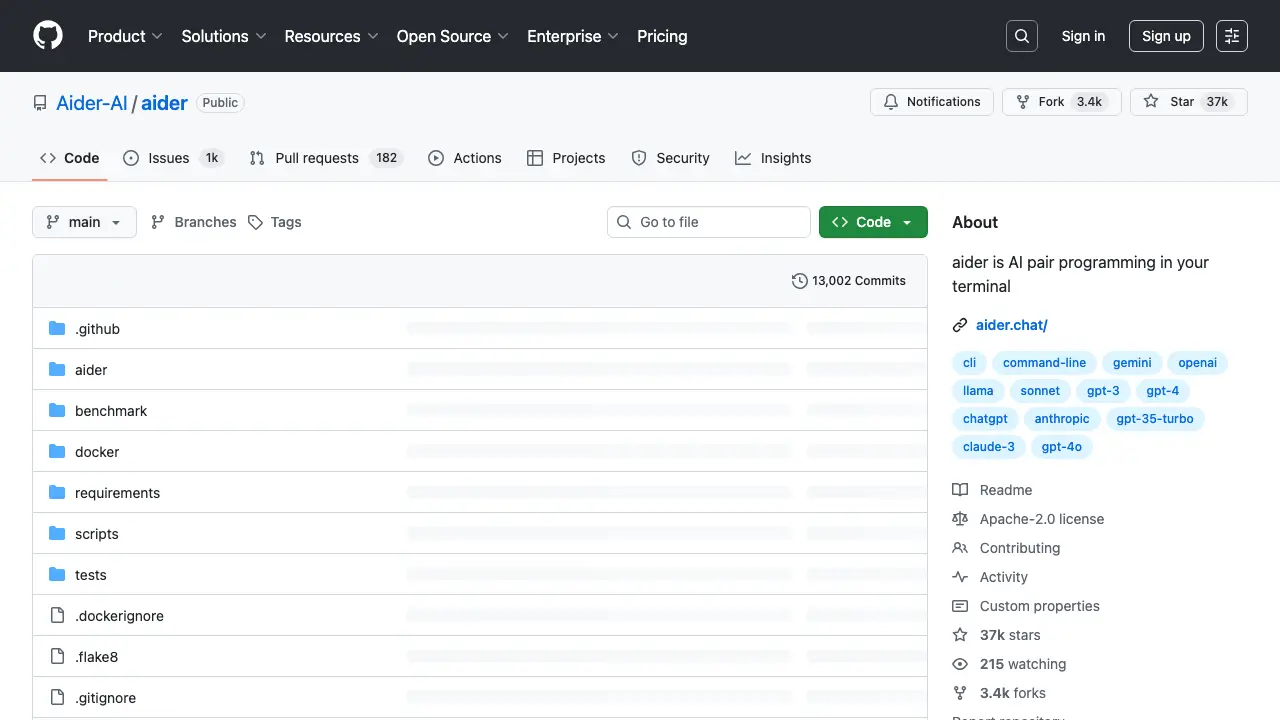The image size is (1280, 720).
Task: Open the Product navigation menu
Action: [x=125, y=36]
